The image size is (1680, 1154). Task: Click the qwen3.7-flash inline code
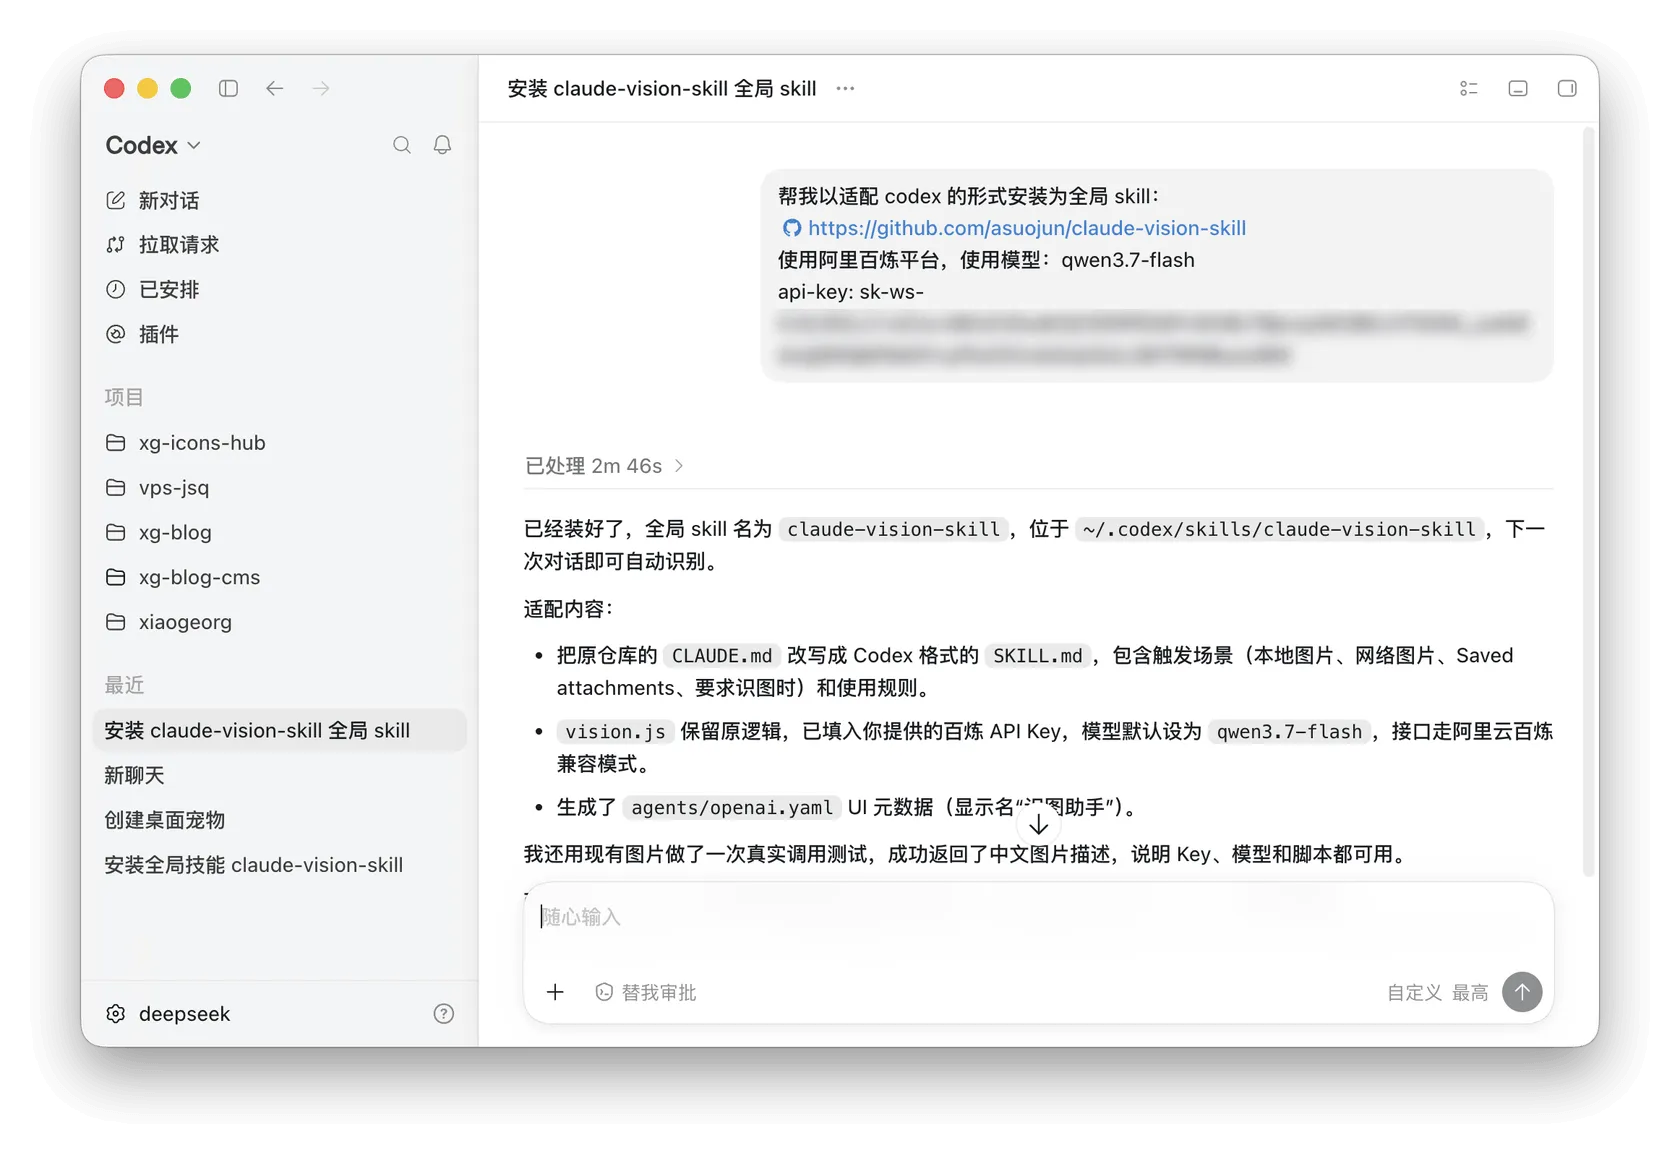coord(1289,732)
